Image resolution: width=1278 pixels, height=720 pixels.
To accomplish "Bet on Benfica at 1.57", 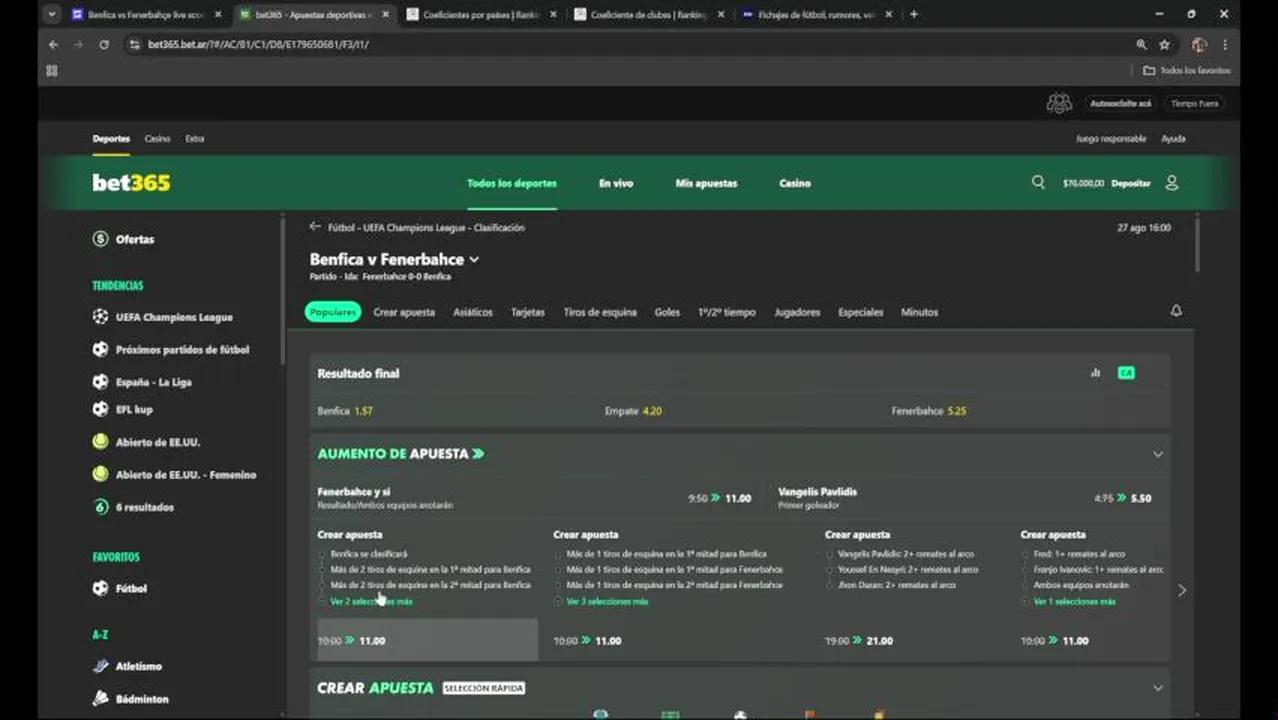I will pos(453,411).
